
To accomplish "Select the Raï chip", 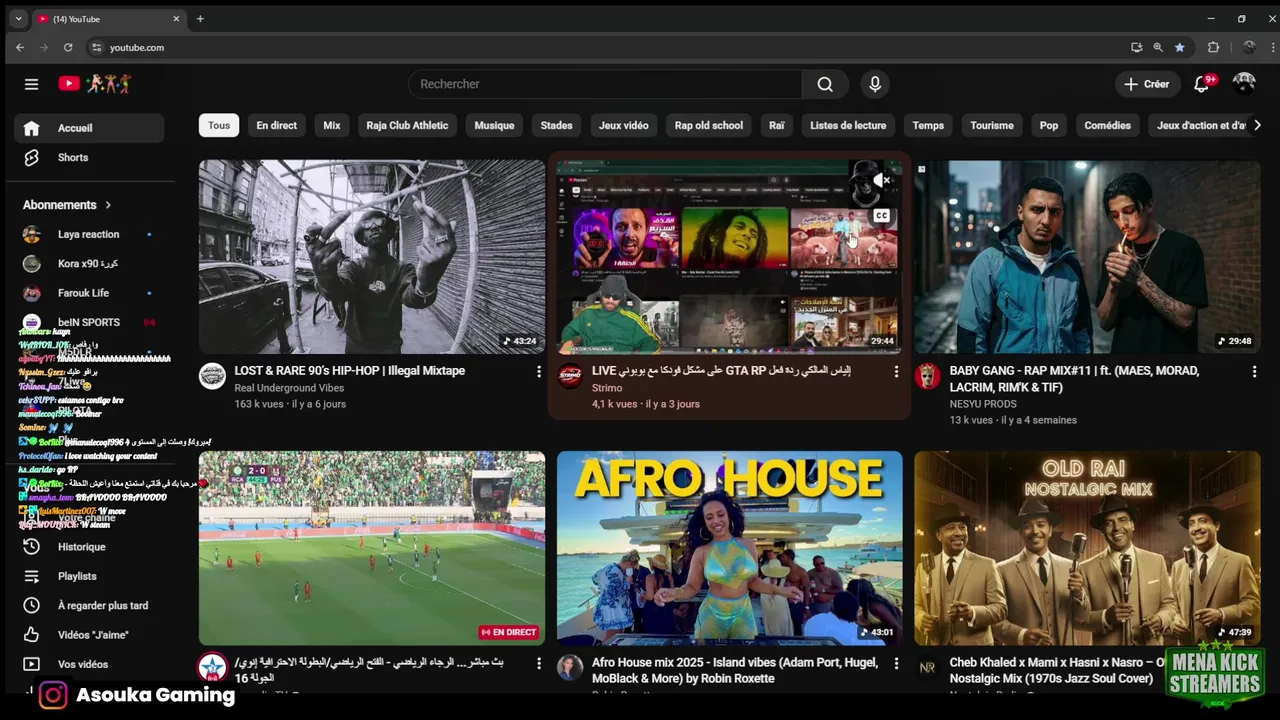I will [x=777, y=125].
